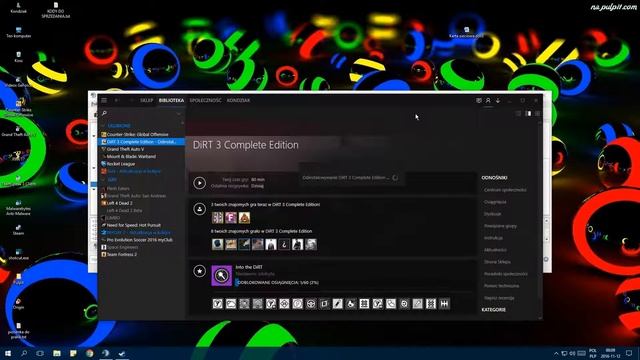The height and width of the screenshot is (360, 640).
Task: Open the downloads arrow icon in header
Action: pyautogui.click(x=498, y=100)
